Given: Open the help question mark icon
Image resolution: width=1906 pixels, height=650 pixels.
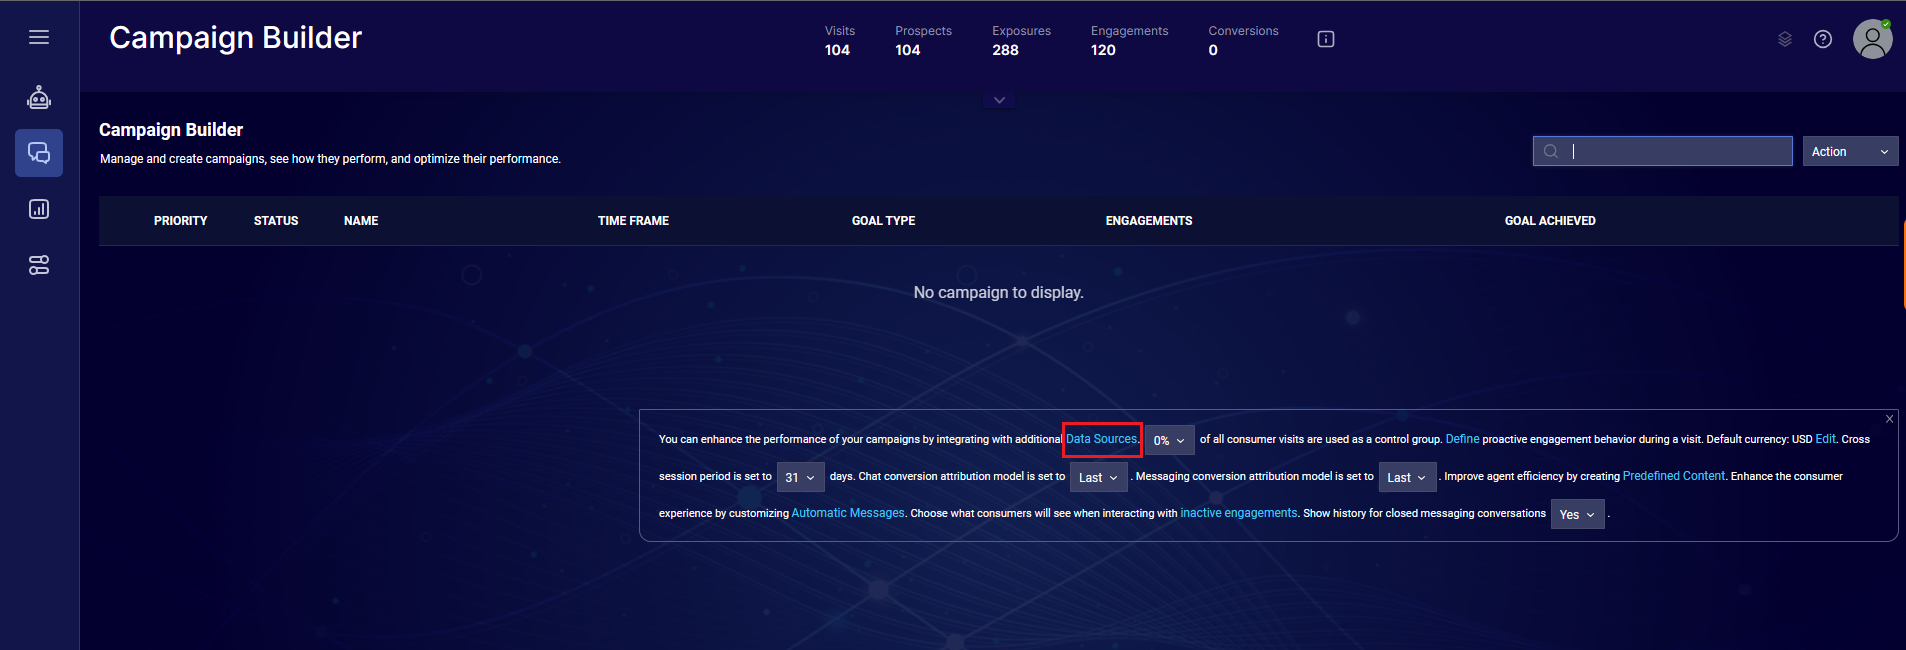Looking at the screenshot, I should (x=1823, y=39).
